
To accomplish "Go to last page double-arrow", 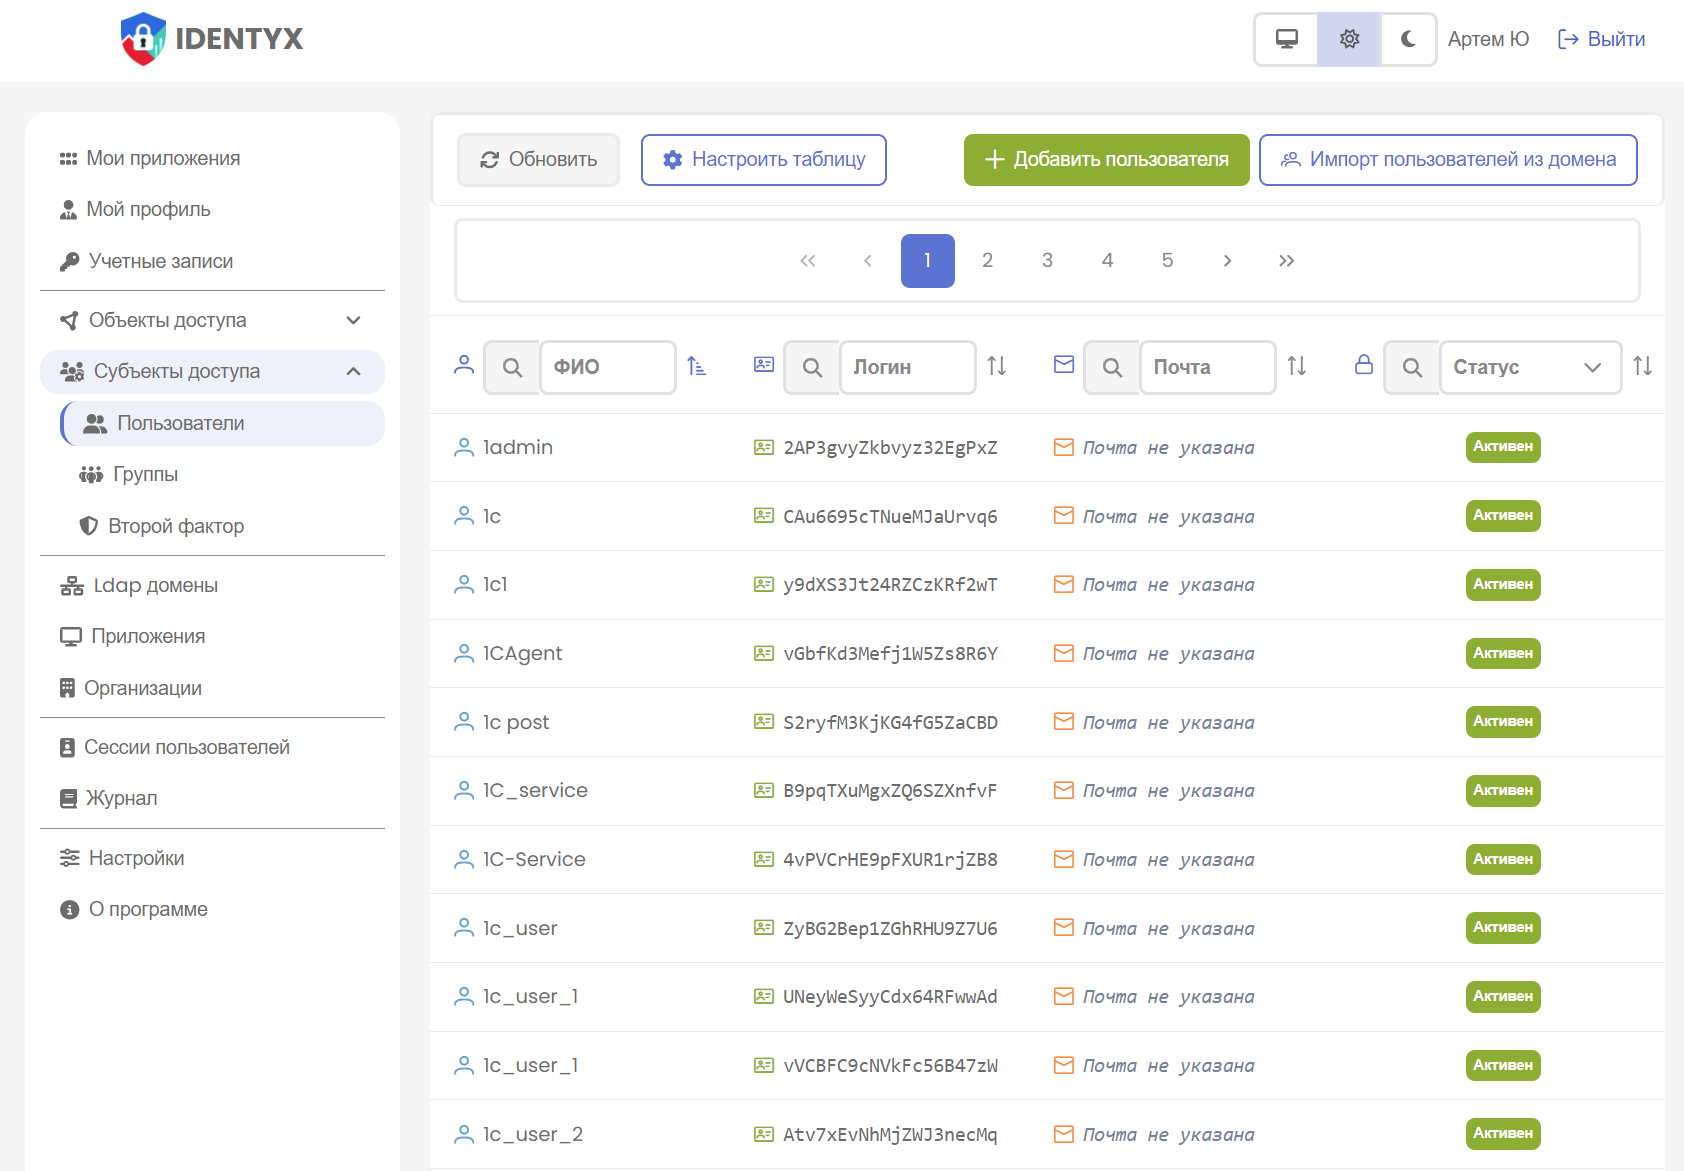I will tap(1287, 261).
